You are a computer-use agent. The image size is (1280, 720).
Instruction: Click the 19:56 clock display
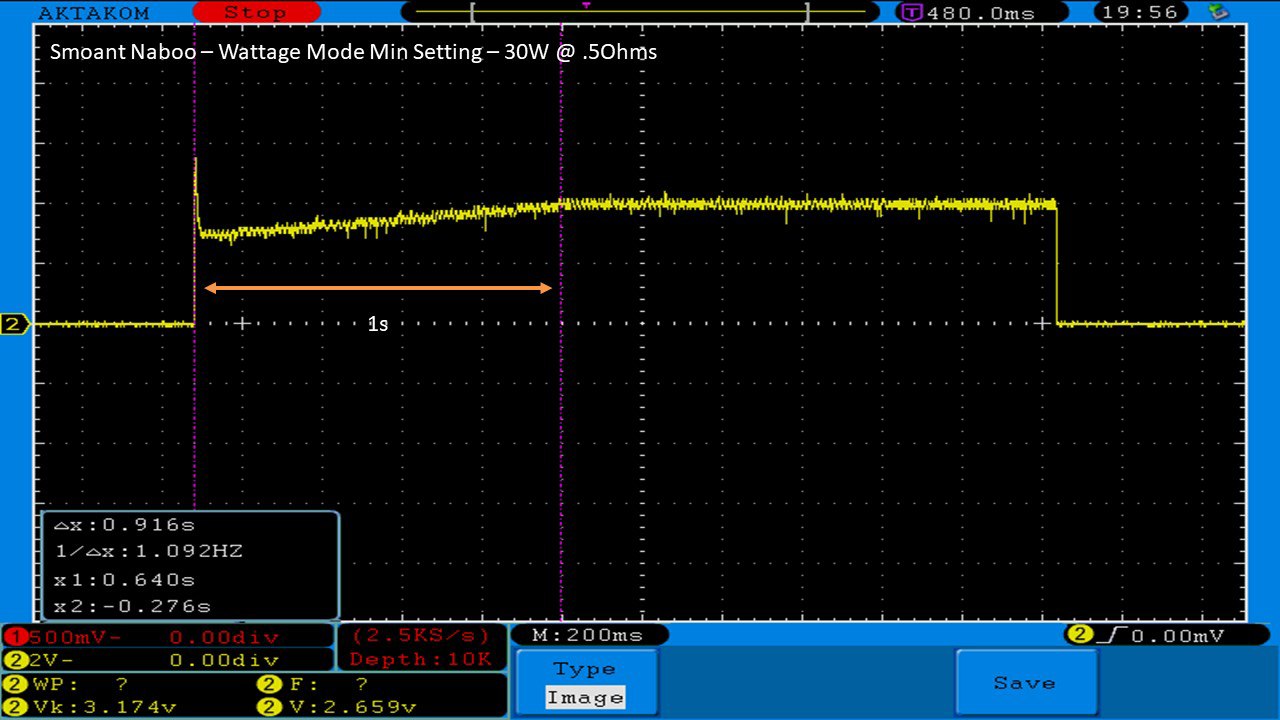[1143, 13]
